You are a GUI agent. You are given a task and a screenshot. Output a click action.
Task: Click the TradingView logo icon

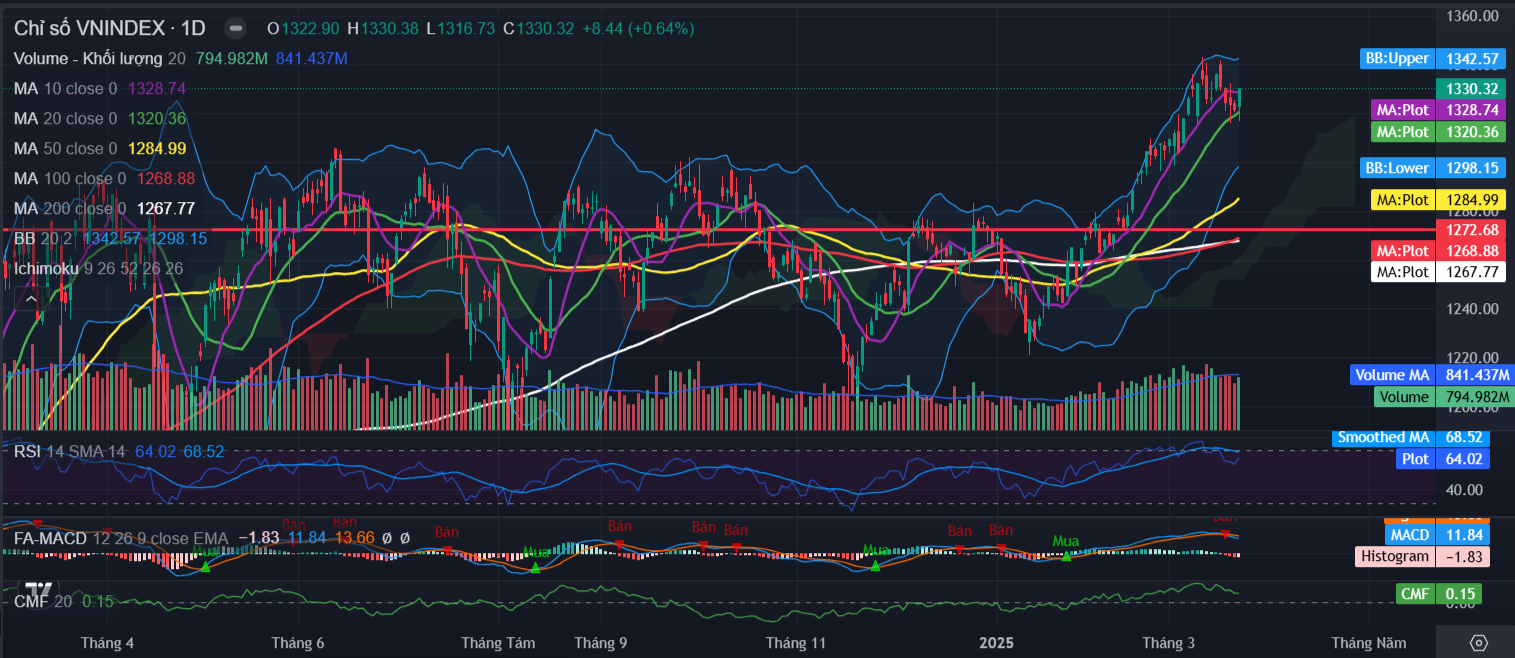point(39,590)
